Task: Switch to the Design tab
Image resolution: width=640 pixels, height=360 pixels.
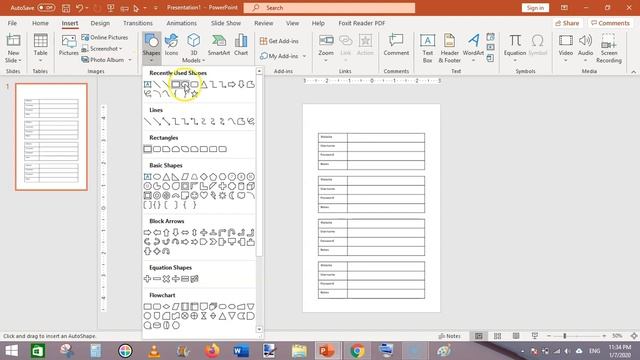Action: click(100, 23)
